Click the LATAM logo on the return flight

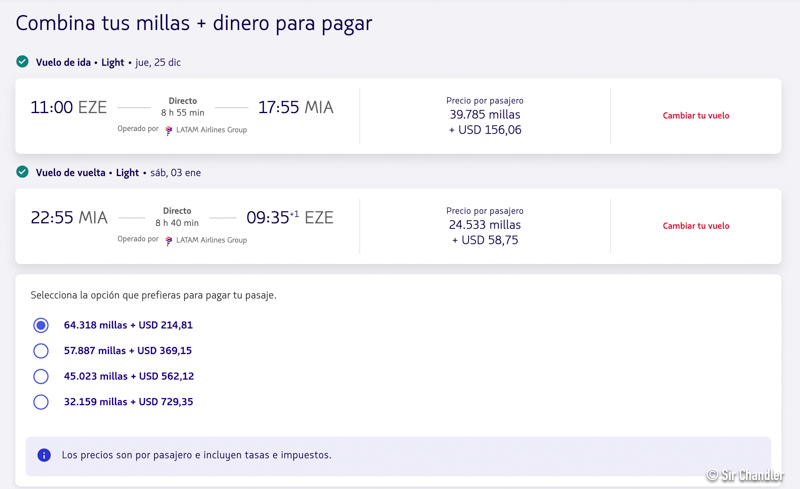coord(169,240)
